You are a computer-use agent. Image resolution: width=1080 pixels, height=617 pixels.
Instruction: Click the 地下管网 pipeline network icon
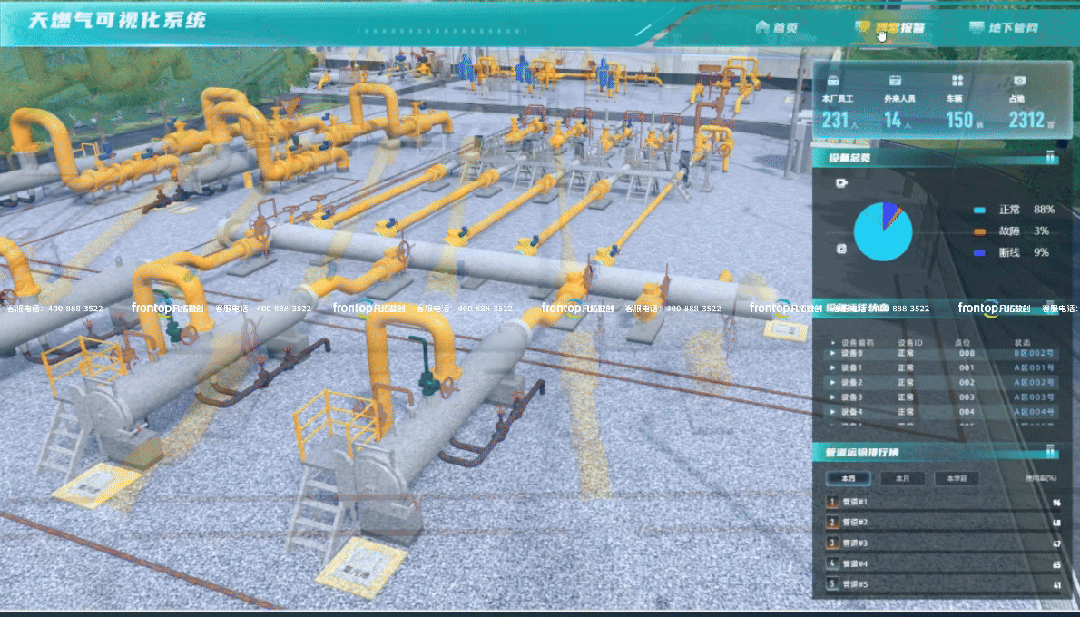click(977, 28)
